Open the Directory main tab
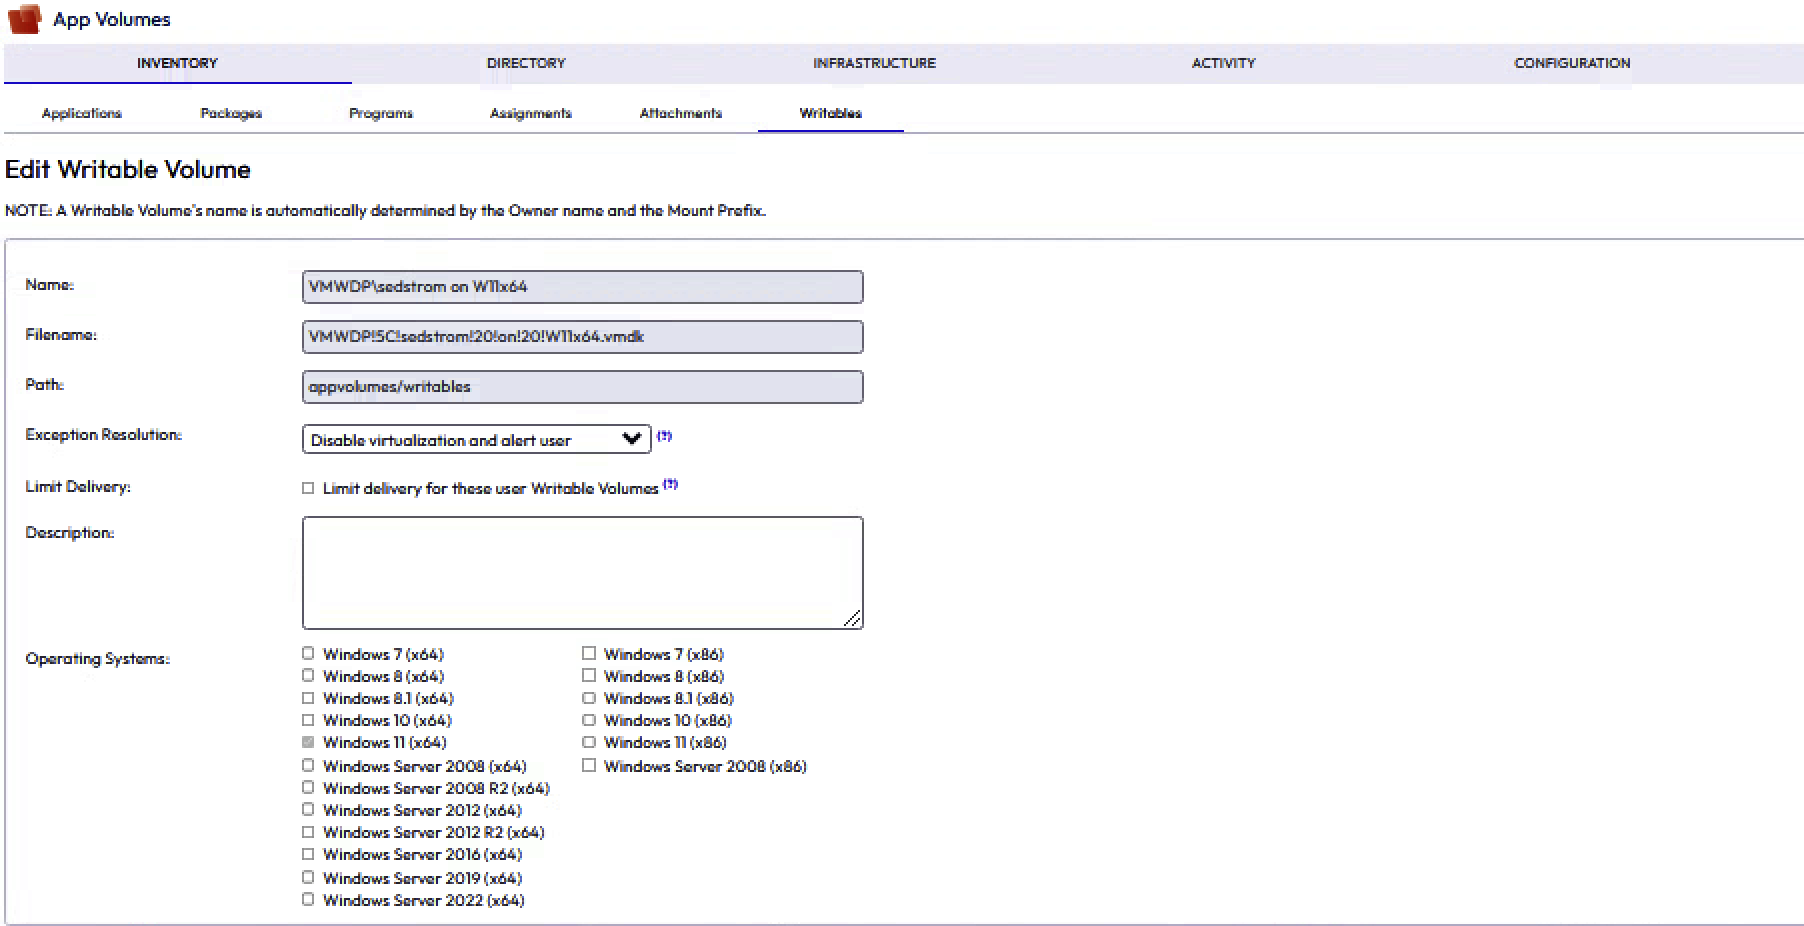 tap(526, 63)
